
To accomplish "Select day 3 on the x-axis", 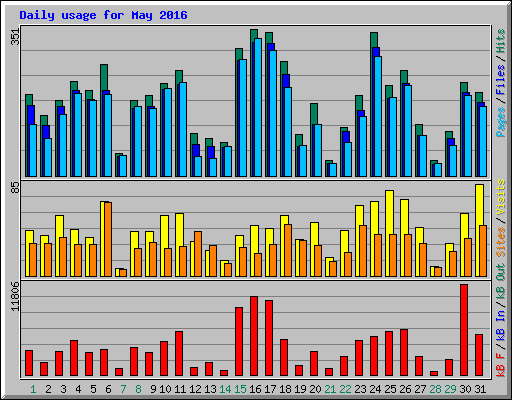I will [x=63, y=389].
